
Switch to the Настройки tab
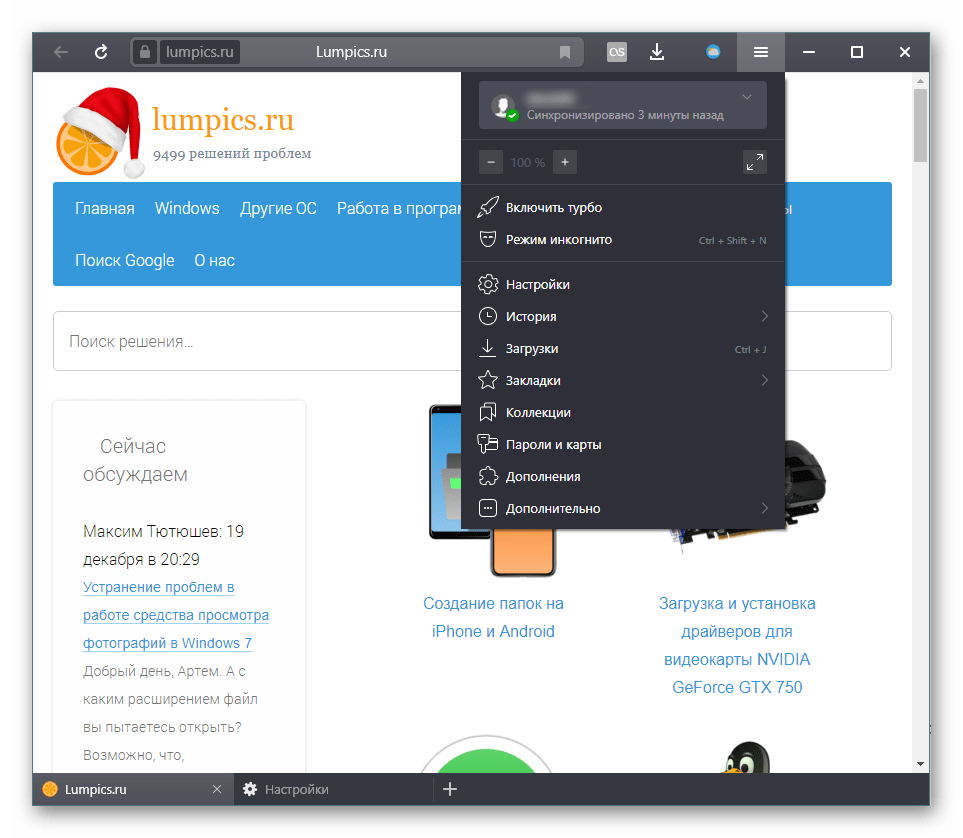tap(297, 789)
